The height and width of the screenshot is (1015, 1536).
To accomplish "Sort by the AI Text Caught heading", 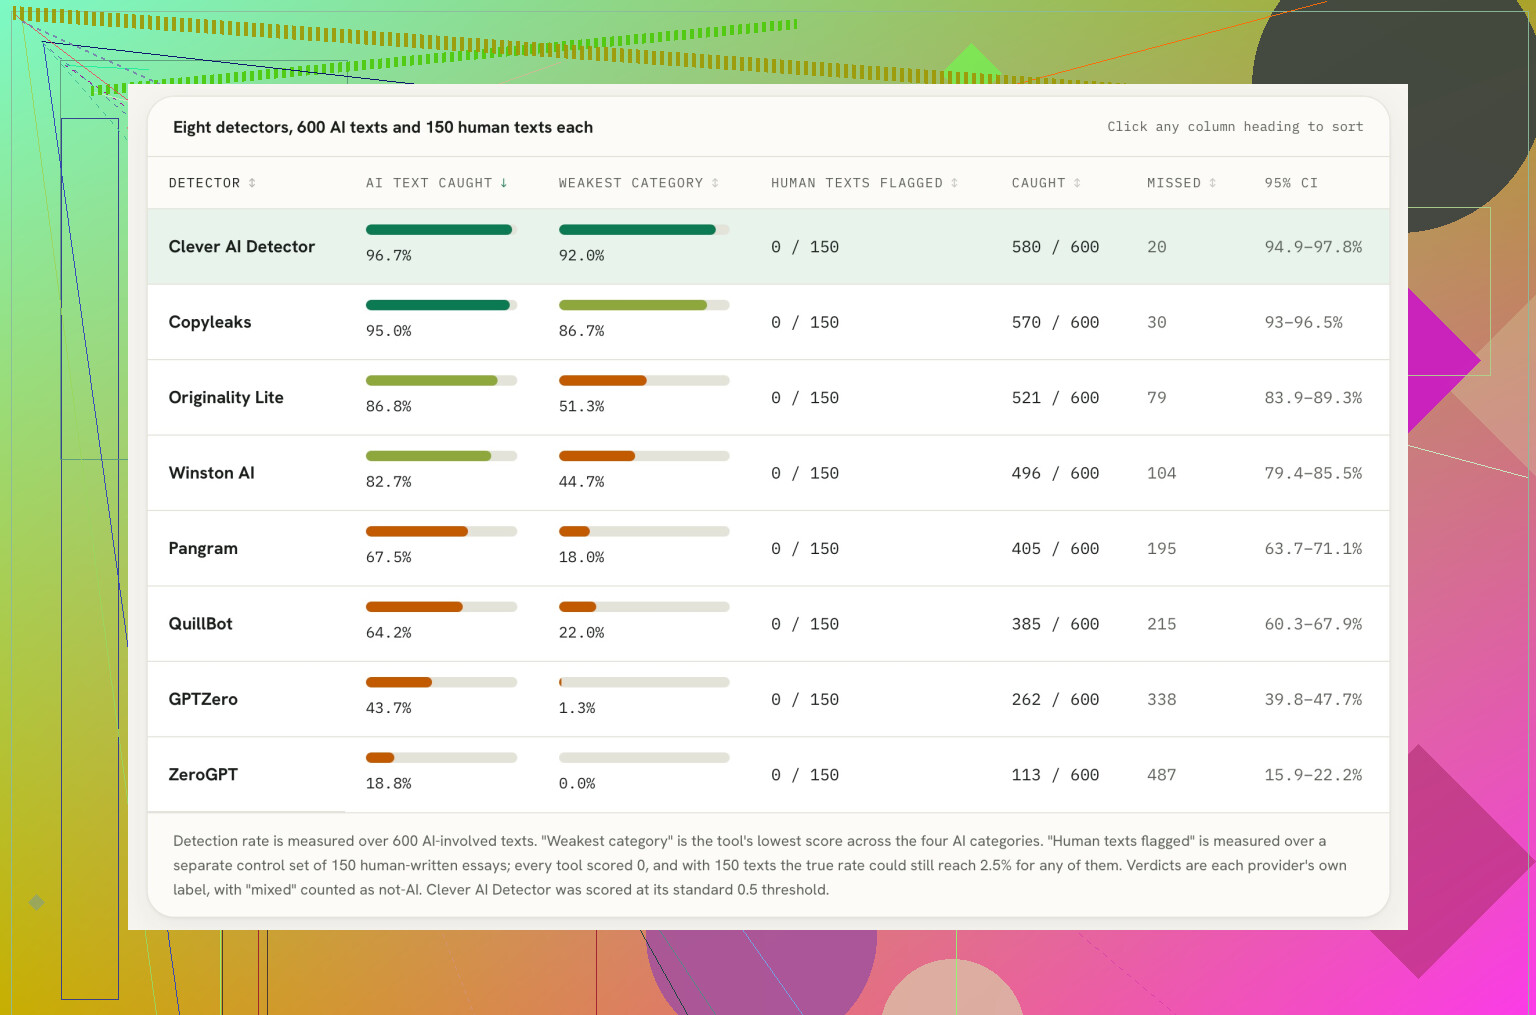I will [x=429, y=183].
